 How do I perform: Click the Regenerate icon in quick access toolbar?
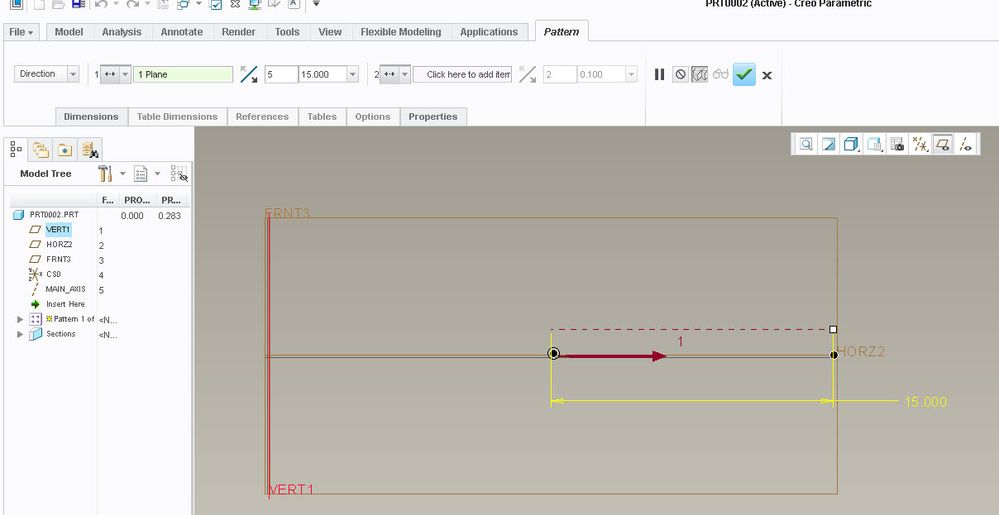pos(162,4)
